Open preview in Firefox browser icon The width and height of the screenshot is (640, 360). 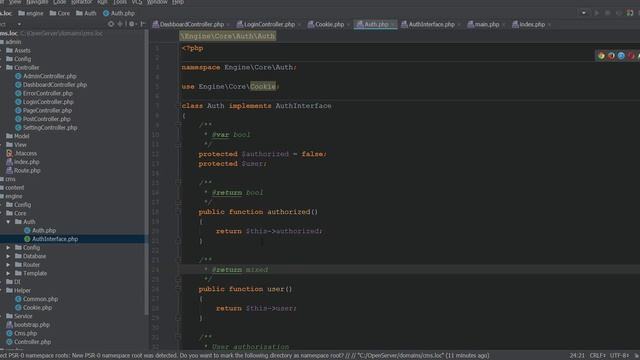(x=611, y=56)
